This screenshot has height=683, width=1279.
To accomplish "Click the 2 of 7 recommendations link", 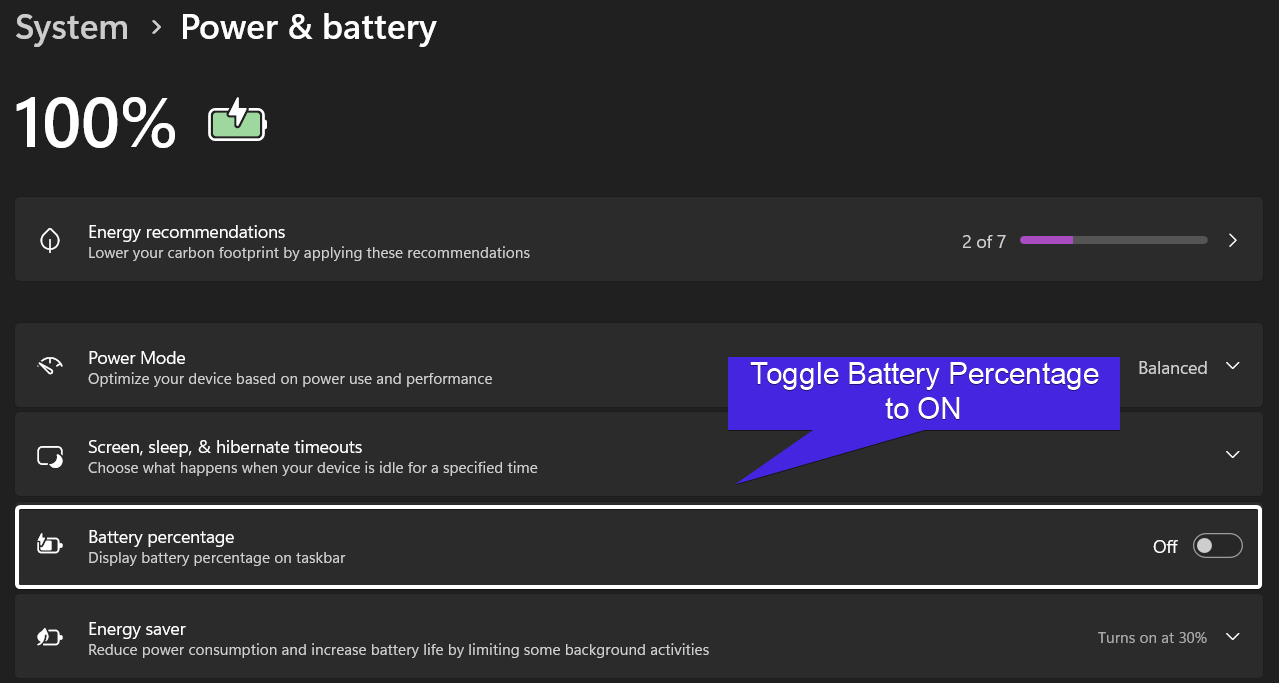I will [x=983, y=240].
